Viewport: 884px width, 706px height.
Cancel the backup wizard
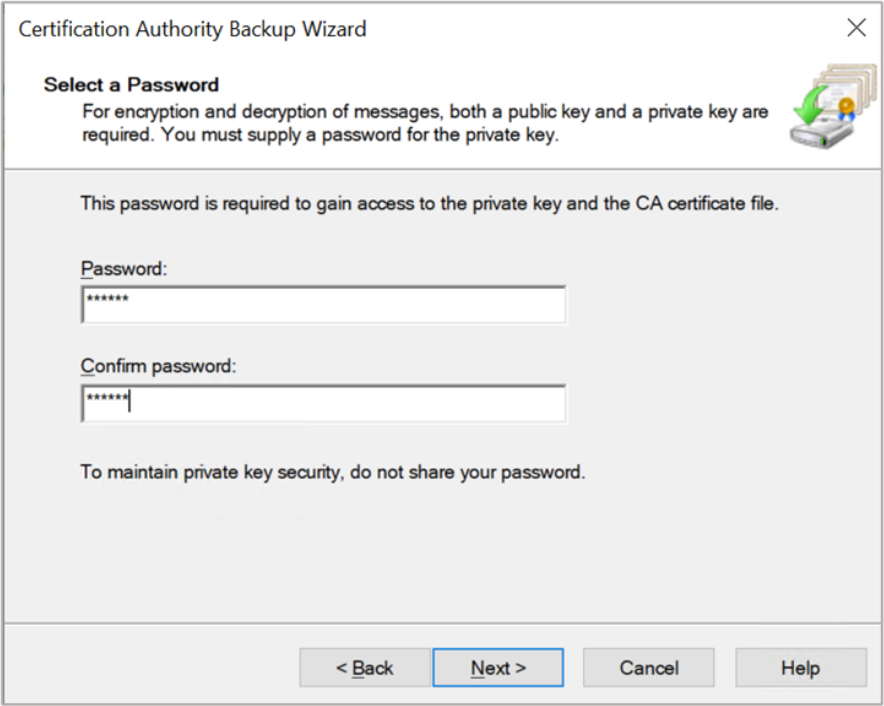(649, 668)
